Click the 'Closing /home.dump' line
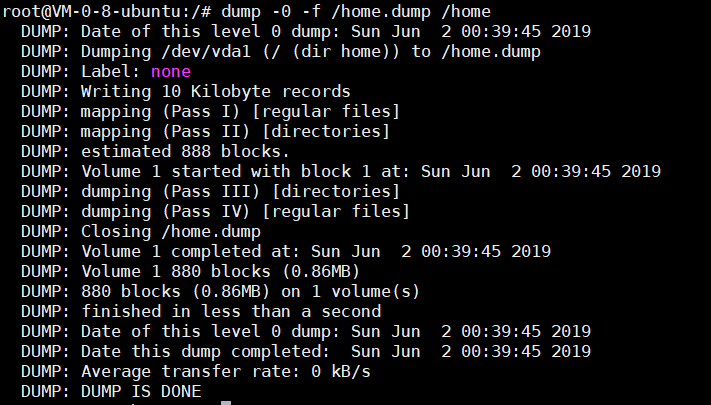Viewport: 711px width, 405px height. tap(141, 231)
